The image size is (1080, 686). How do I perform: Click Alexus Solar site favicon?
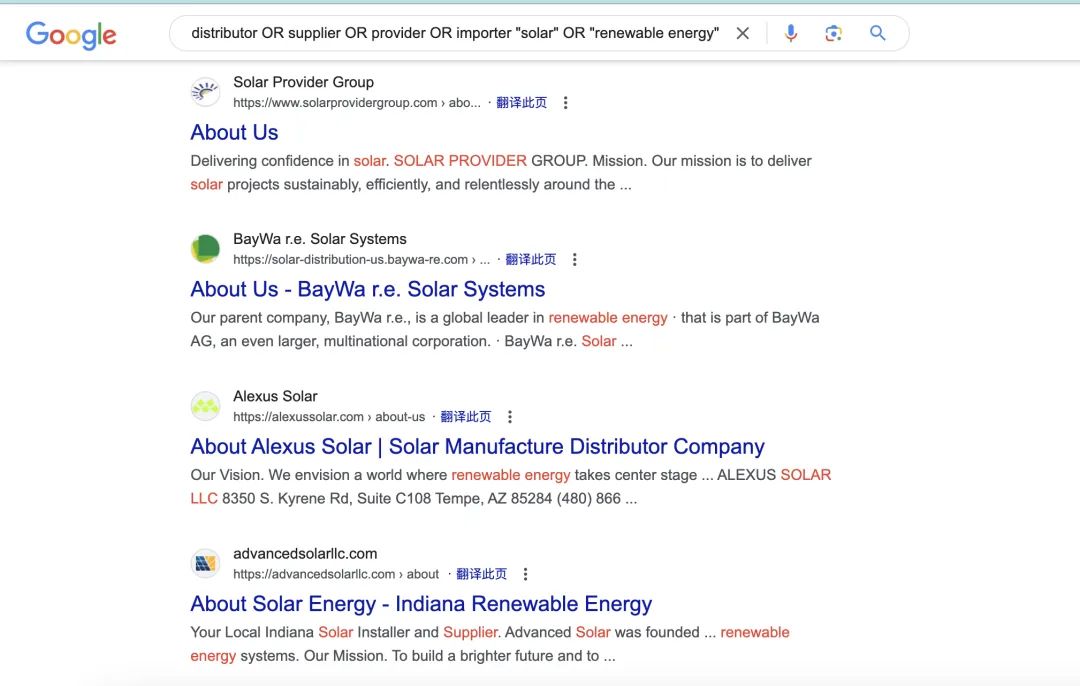tap(205, 406)
